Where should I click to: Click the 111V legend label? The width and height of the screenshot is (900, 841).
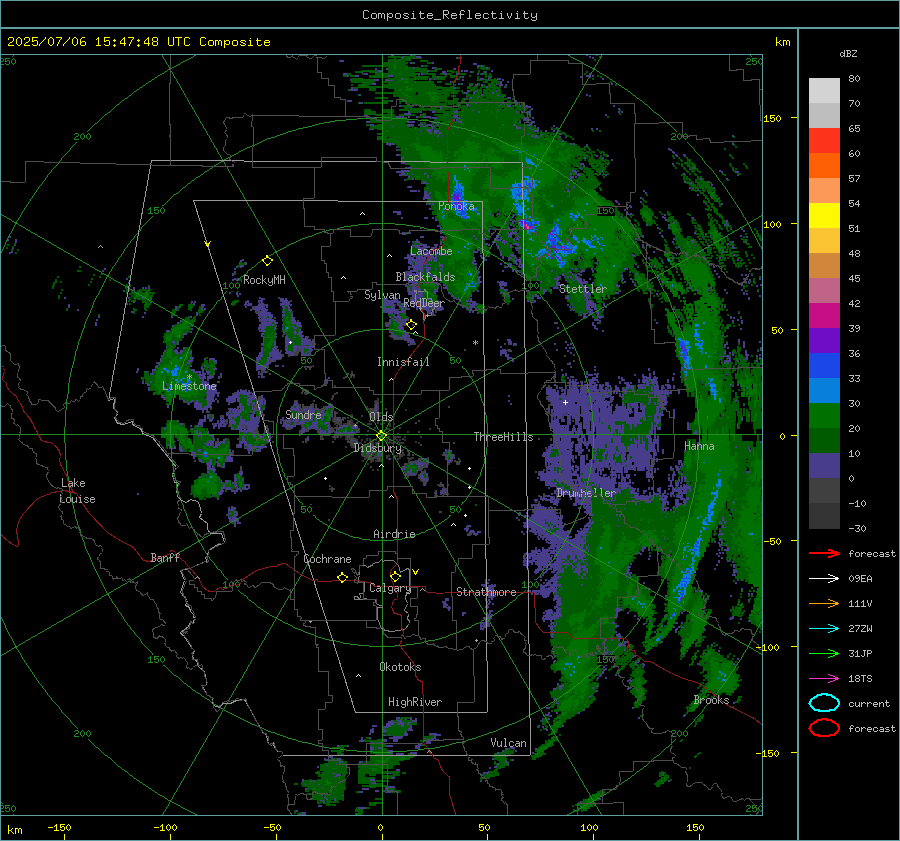(x=860, y=603)
